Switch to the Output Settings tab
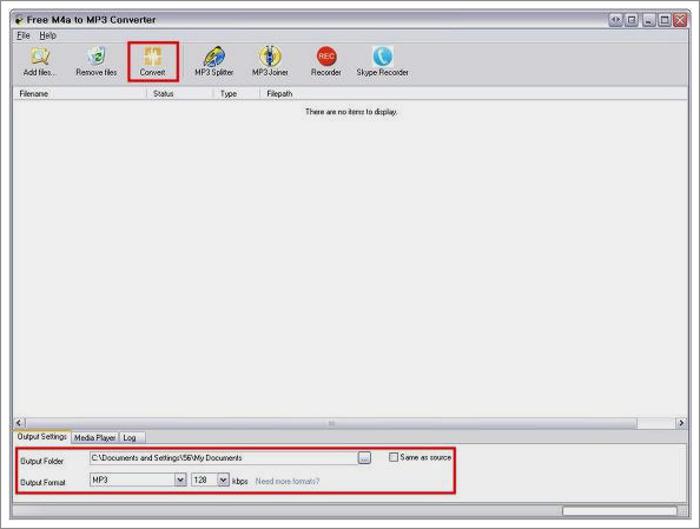 42,437
